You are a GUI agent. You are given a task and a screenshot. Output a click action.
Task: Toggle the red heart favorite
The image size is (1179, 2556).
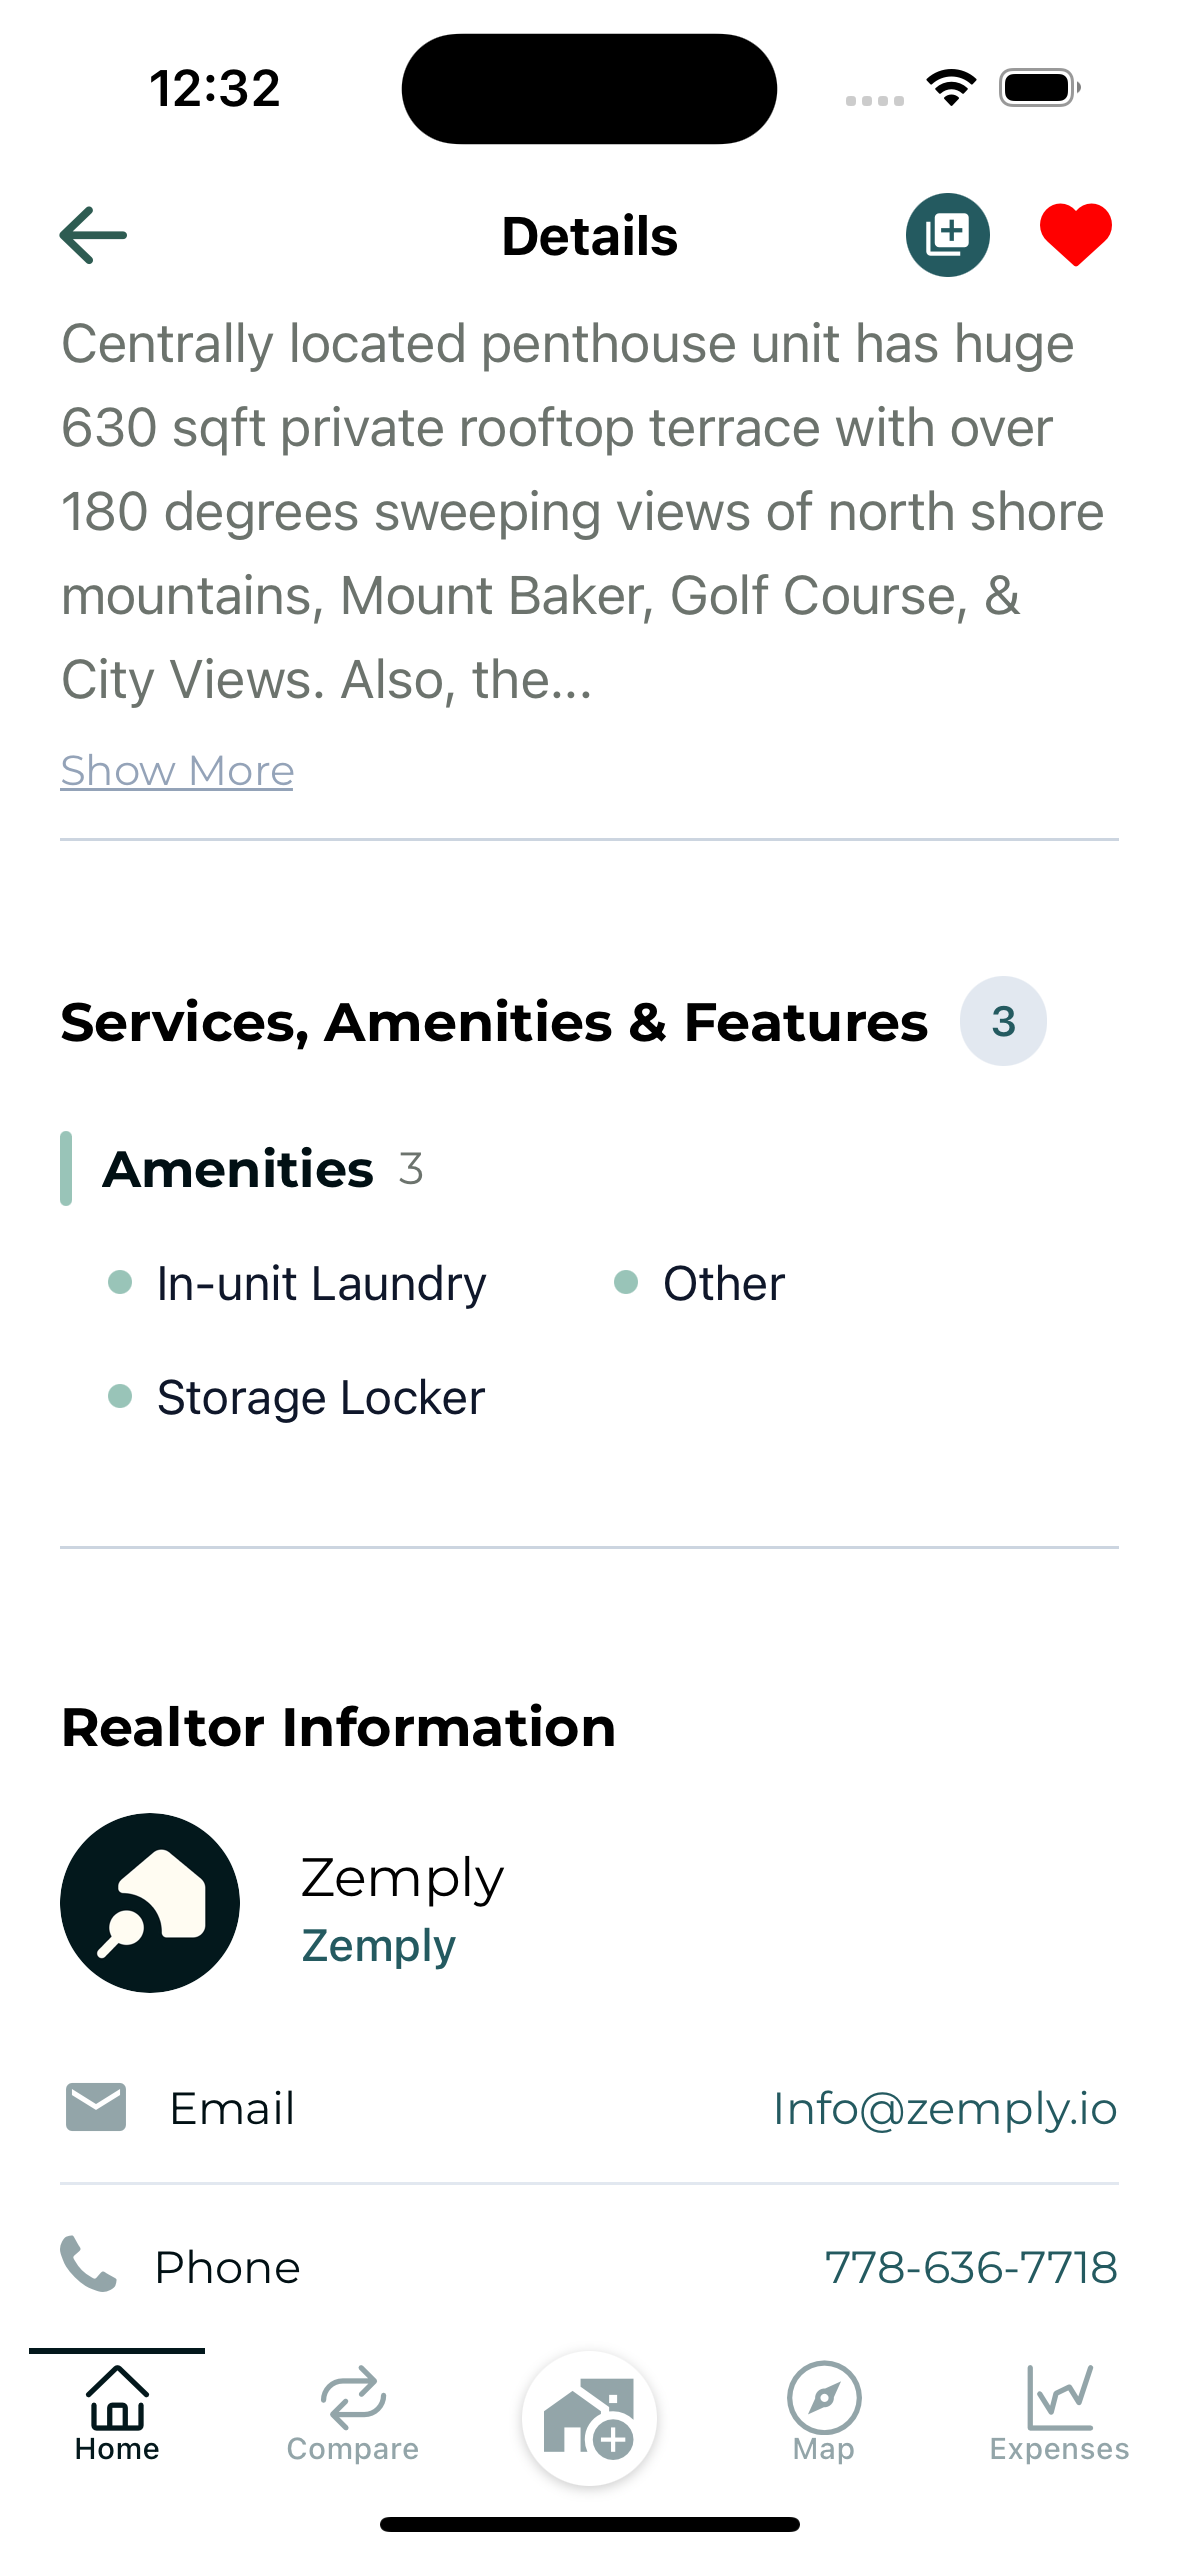pyautogui.click(x=1075, y=235)
